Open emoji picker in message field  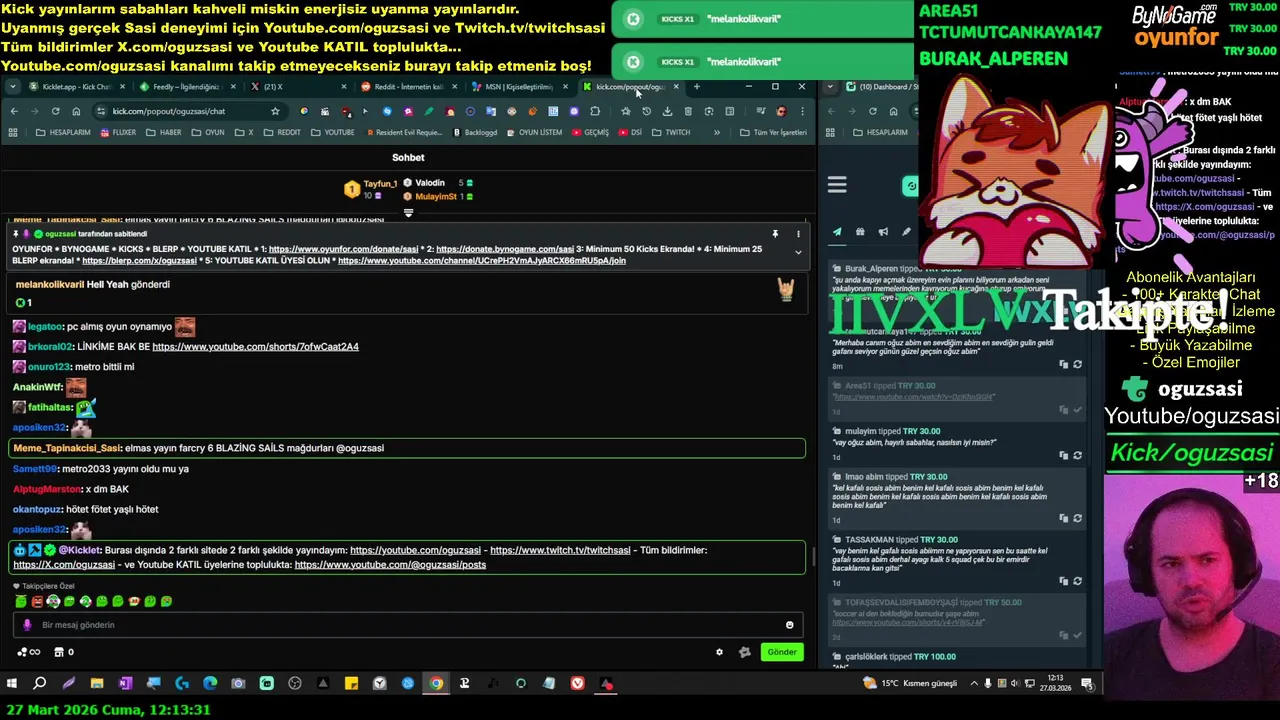[789, 625]
